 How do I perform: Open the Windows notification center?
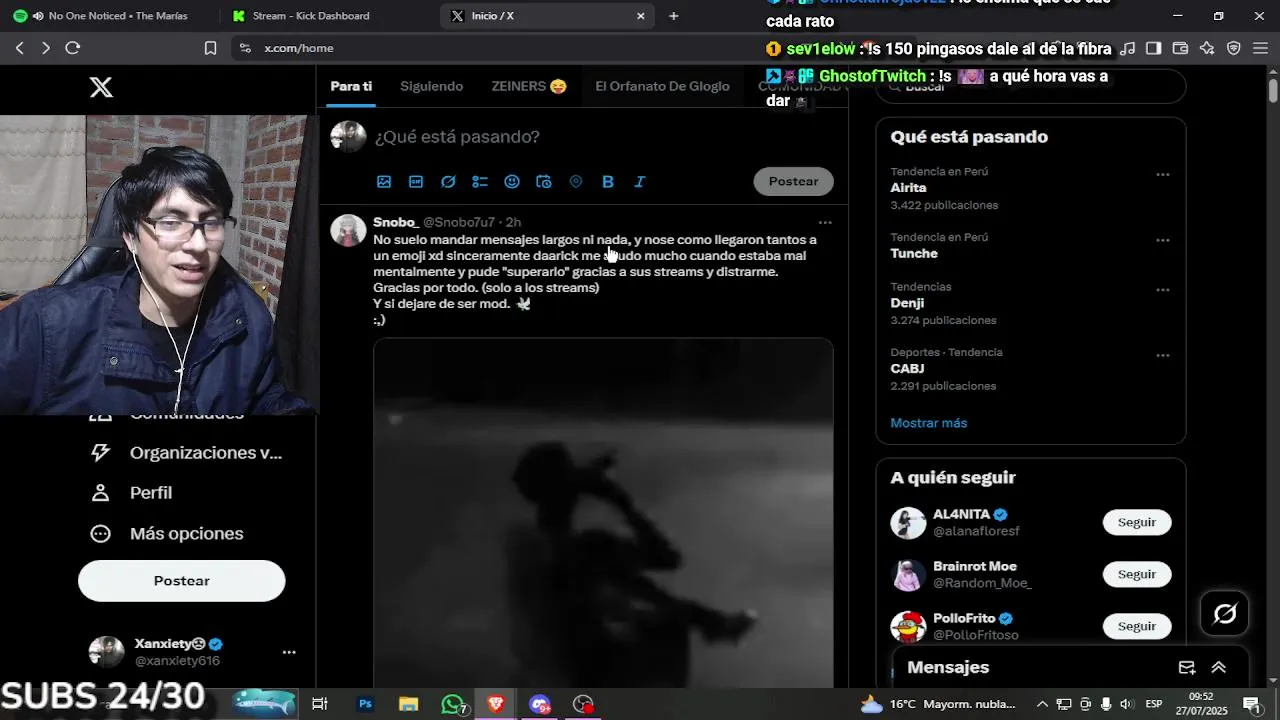click(x=1251, y=704)
